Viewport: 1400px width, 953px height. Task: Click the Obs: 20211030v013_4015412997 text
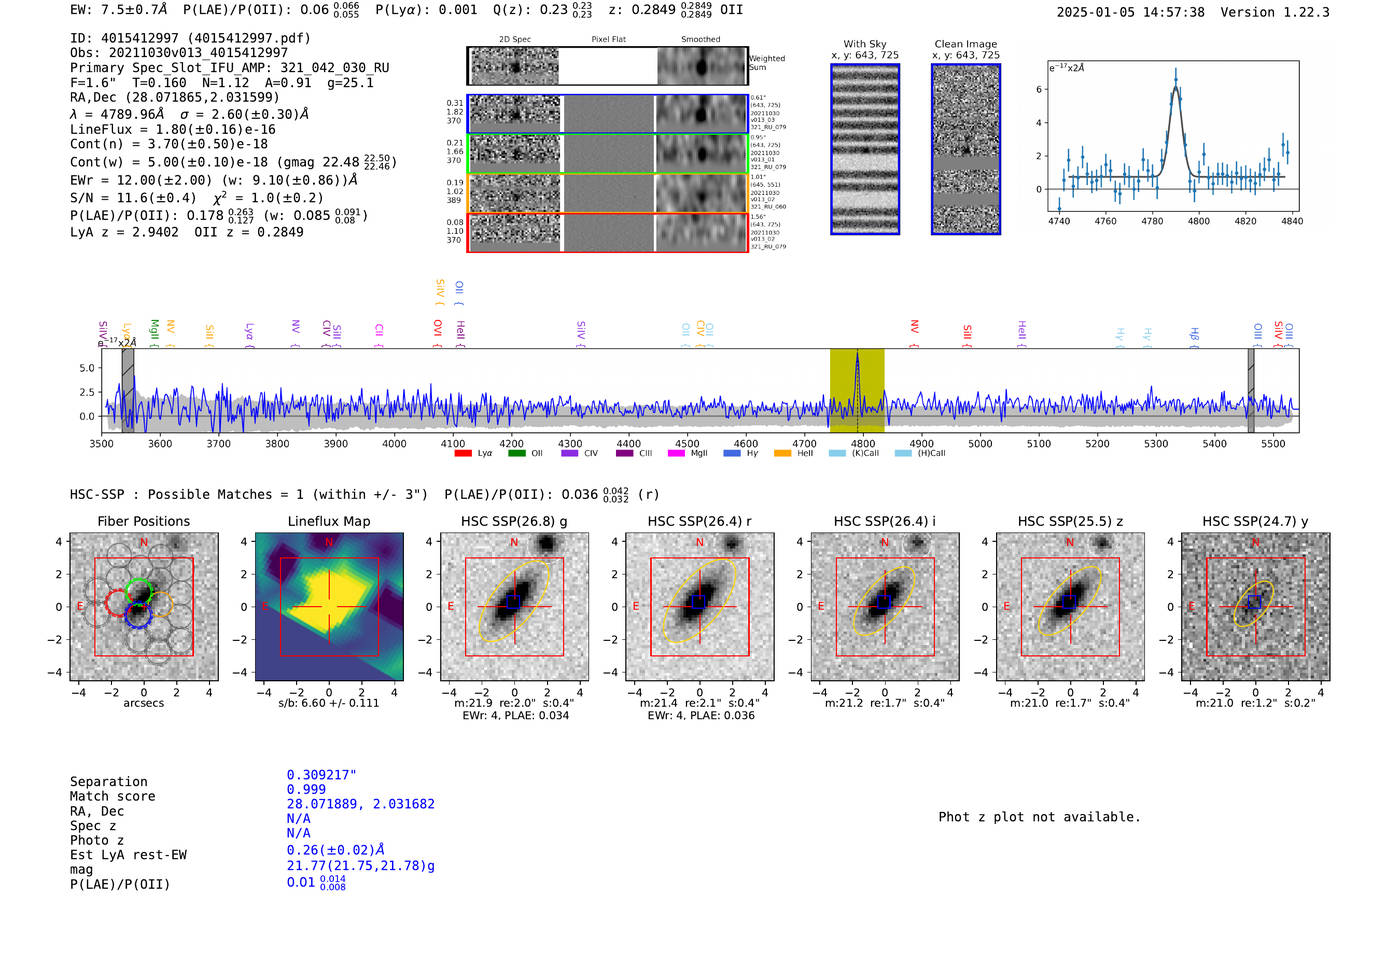coord(179,53)
